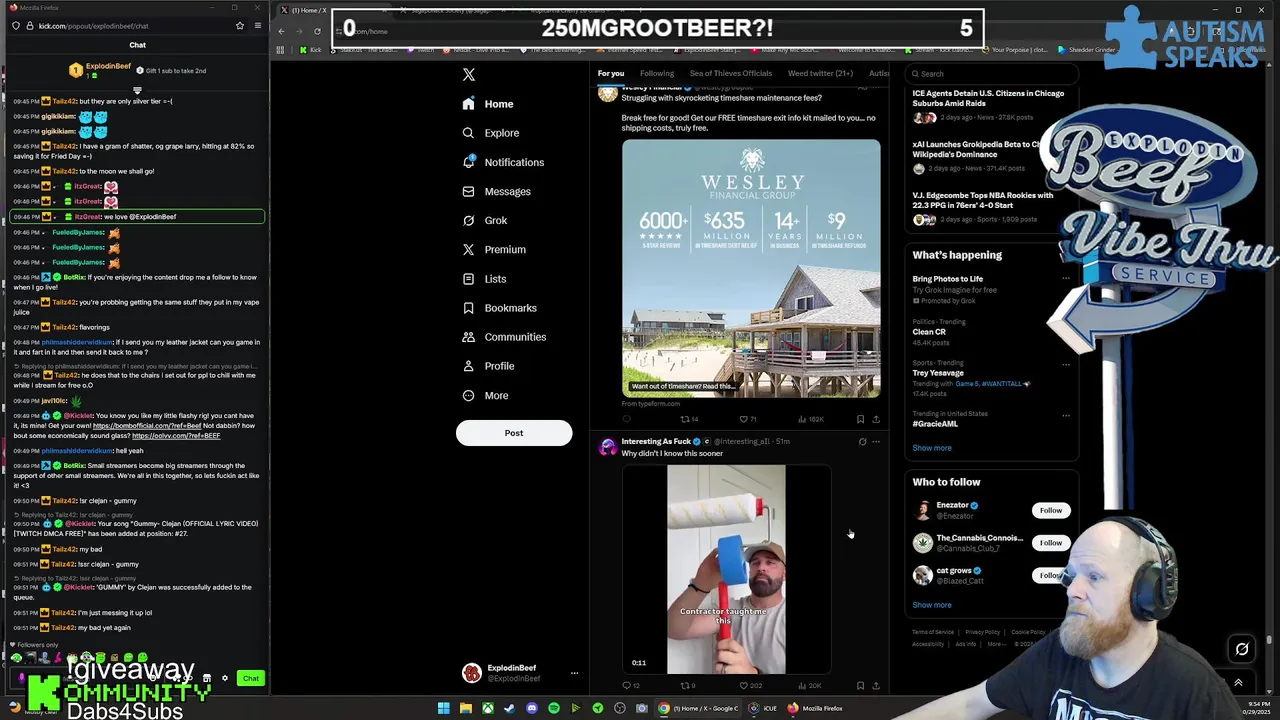This screenshot has width=1280, height=720.
Task: Reply to the Wesley Financial post
Action: [x=627, y=419]
